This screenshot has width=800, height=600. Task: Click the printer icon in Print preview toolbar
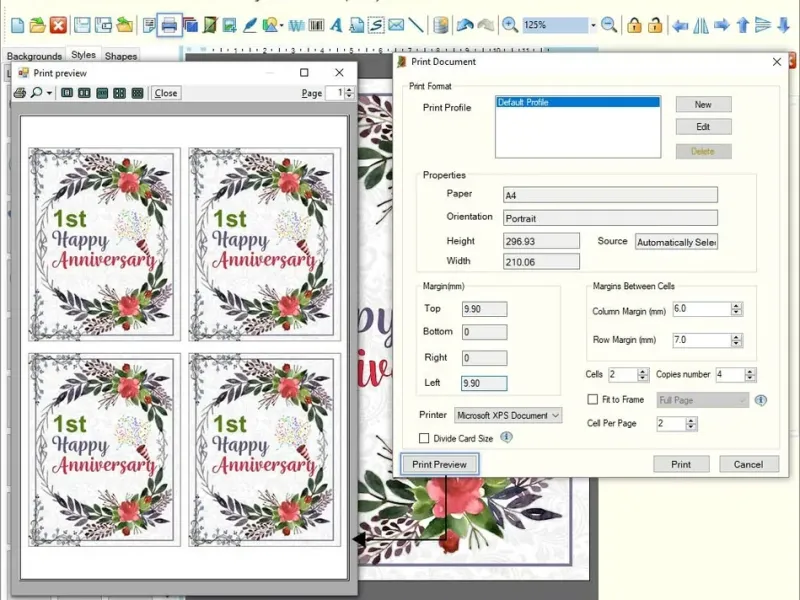click(19, 93)
